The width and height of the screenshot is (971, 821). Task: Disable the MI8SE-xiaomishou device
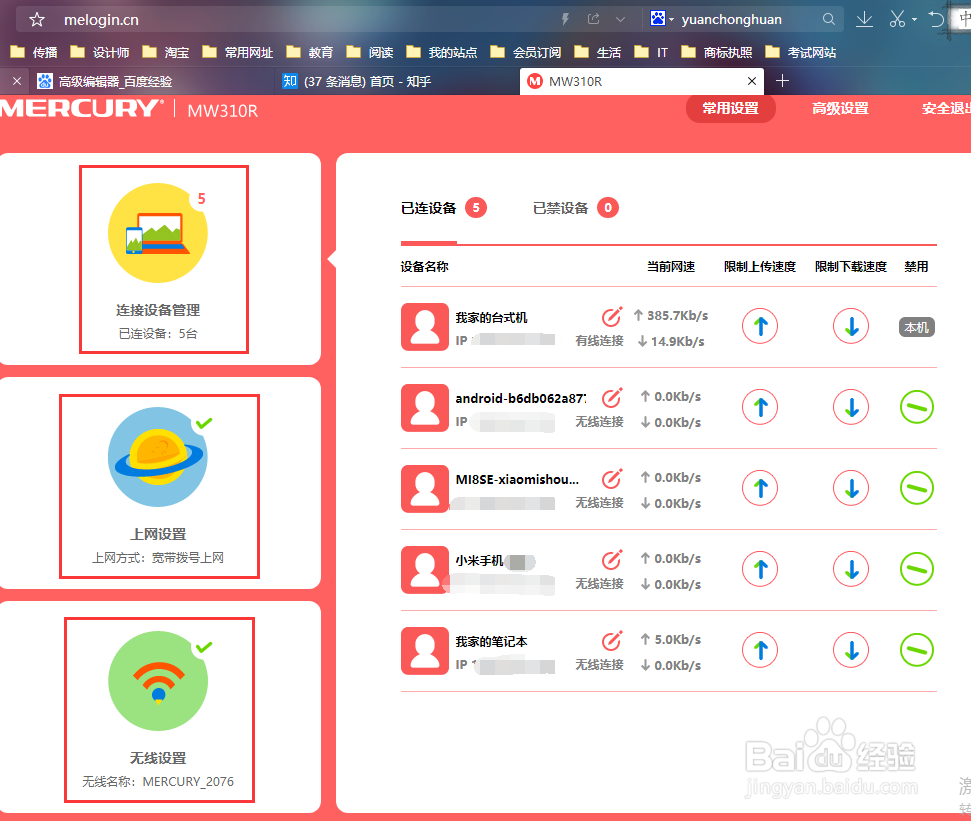click(x=917, y=489)
